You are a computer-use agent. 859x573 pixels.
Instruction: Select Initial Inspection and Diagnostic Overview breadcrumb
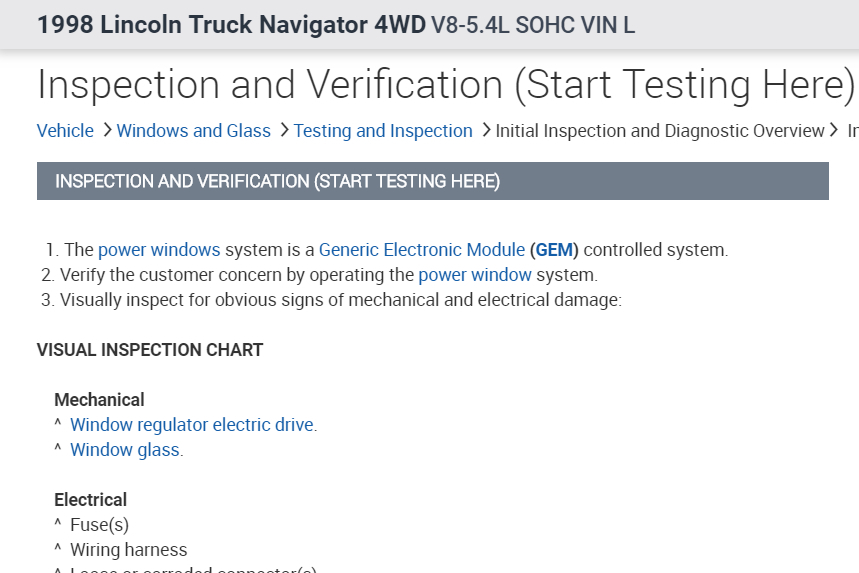coord(659,131)
